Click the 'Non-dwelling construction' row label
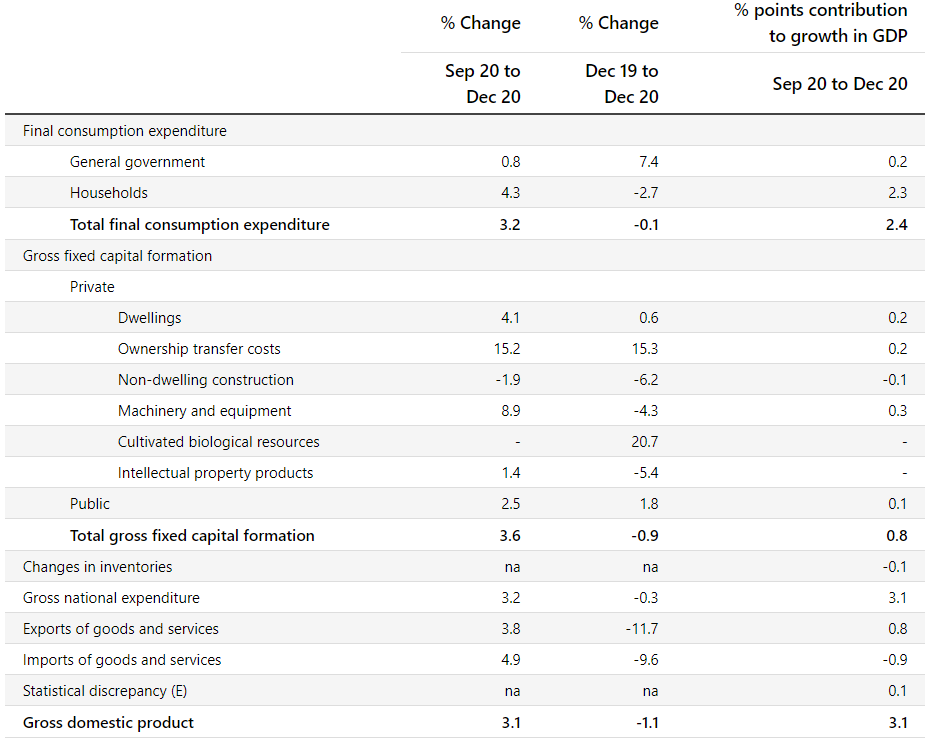This screenshot has width=932, height=748. tap(205, 380)
